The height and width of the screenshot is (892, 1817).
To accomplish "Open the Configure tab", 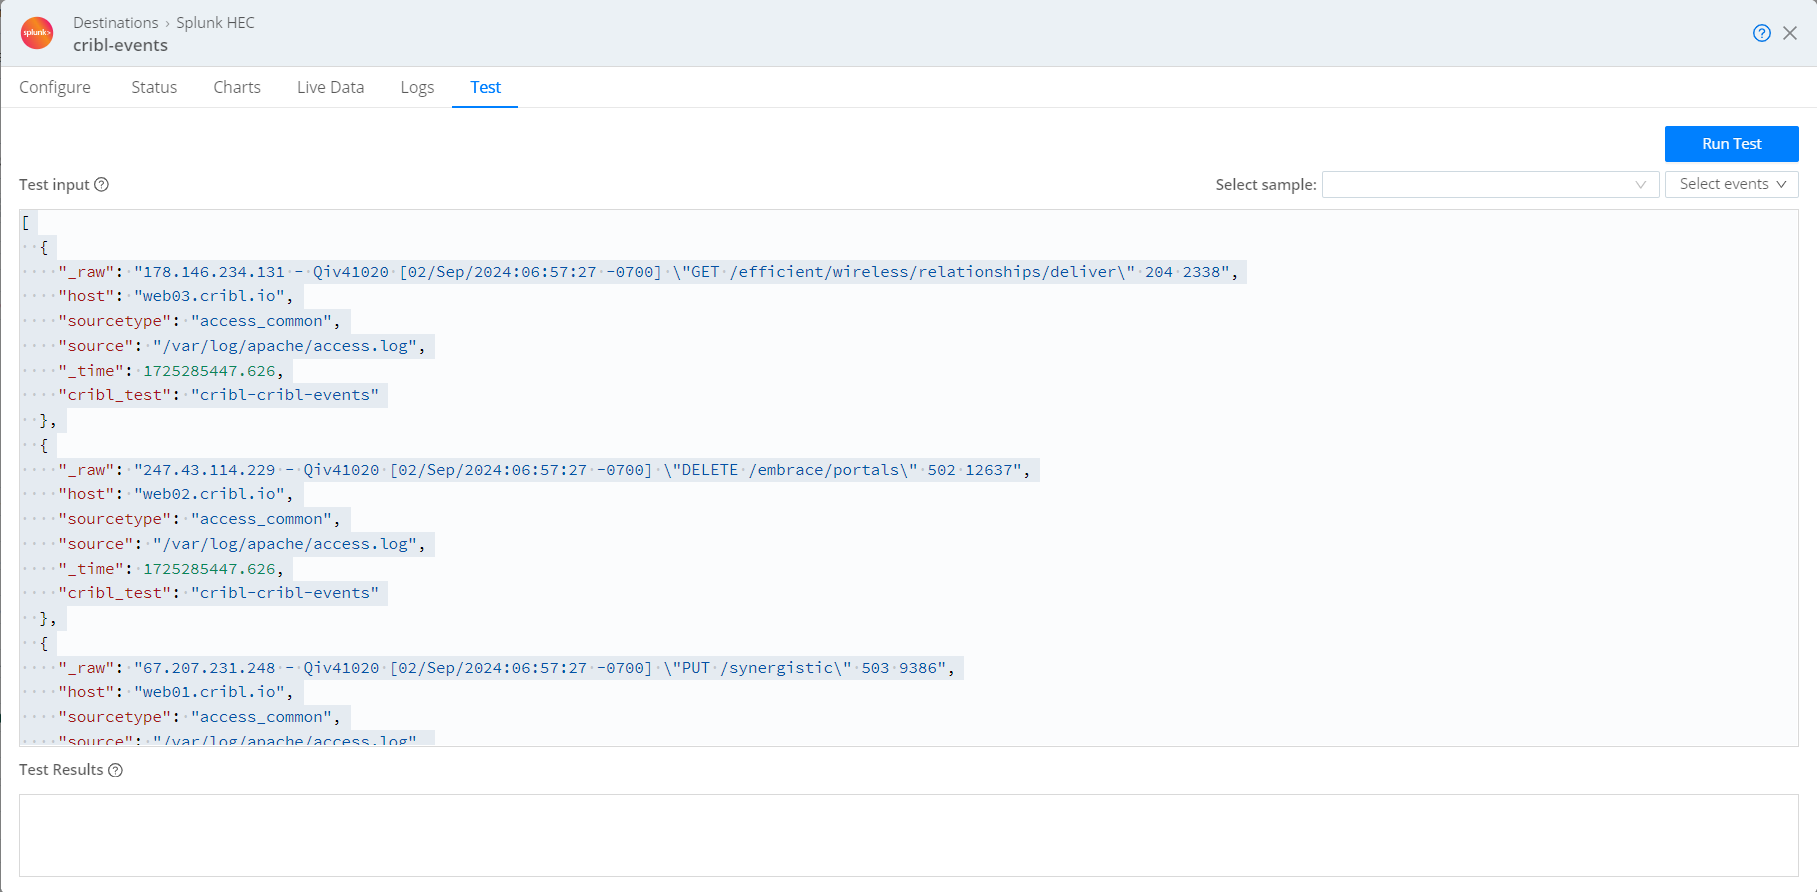I will coord(55,87).
